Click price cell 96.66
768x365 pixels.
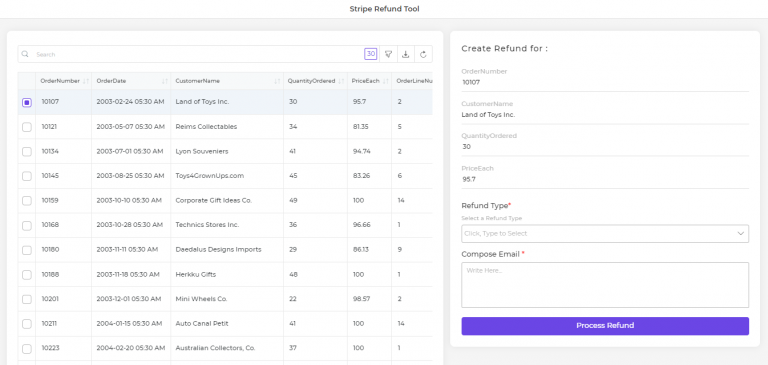pyautogui.click(x=361, y=225)
